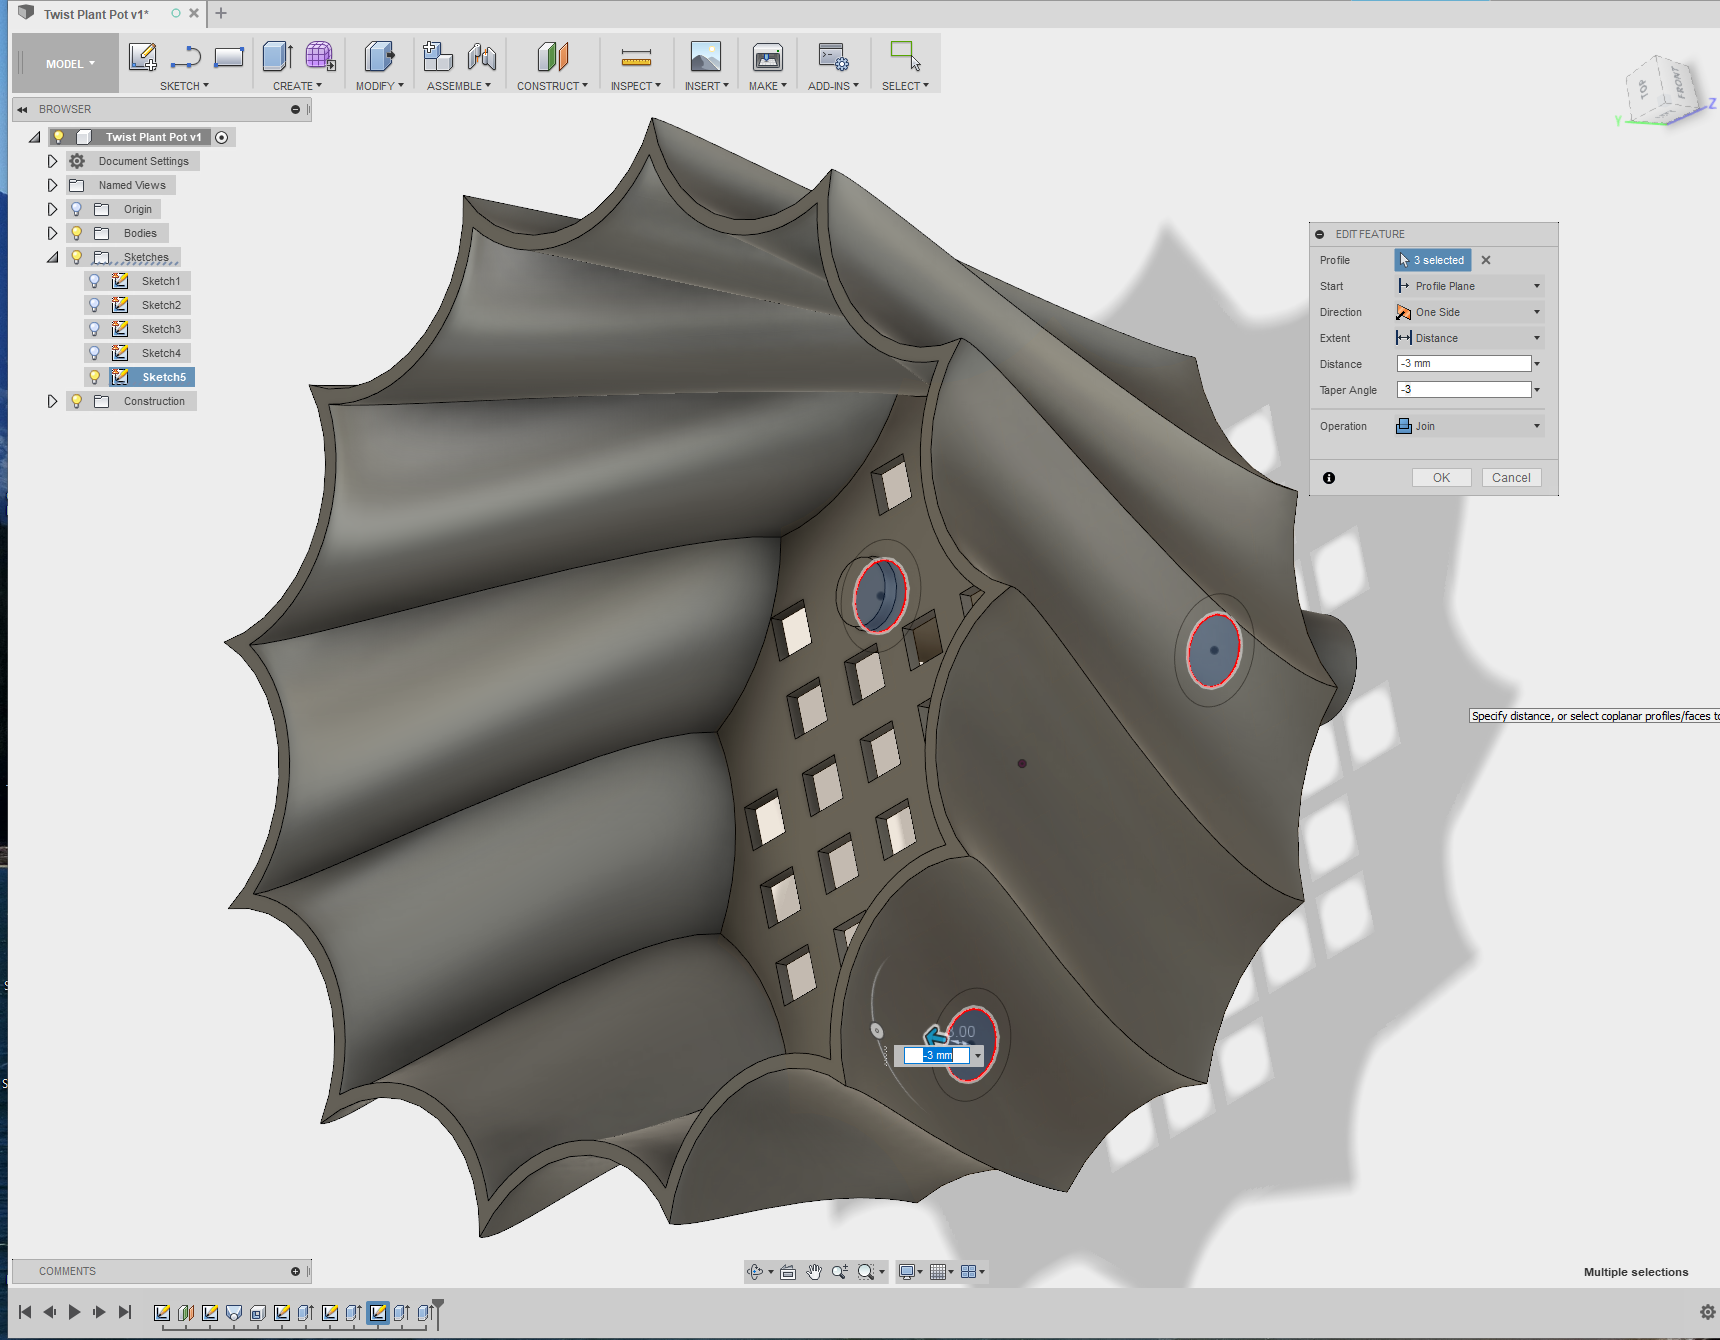The width and height of the screenshot is (1720, 1340).
Task: Click the Distance input field
Action: pyautogui.click(x=1464, y=364)
